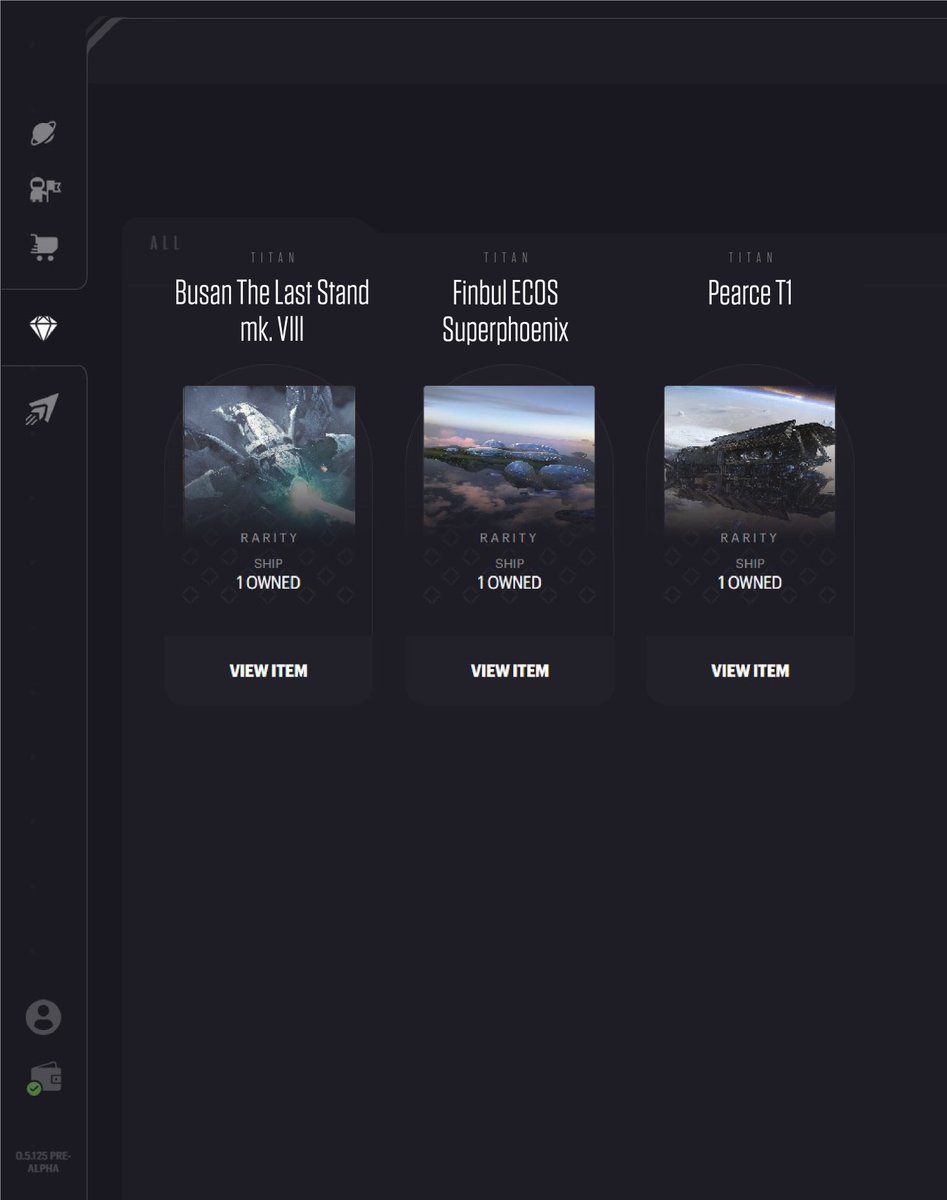Click TITAN label above Finbul title
Screen dimensions: 947x1200
coord(506,258)
